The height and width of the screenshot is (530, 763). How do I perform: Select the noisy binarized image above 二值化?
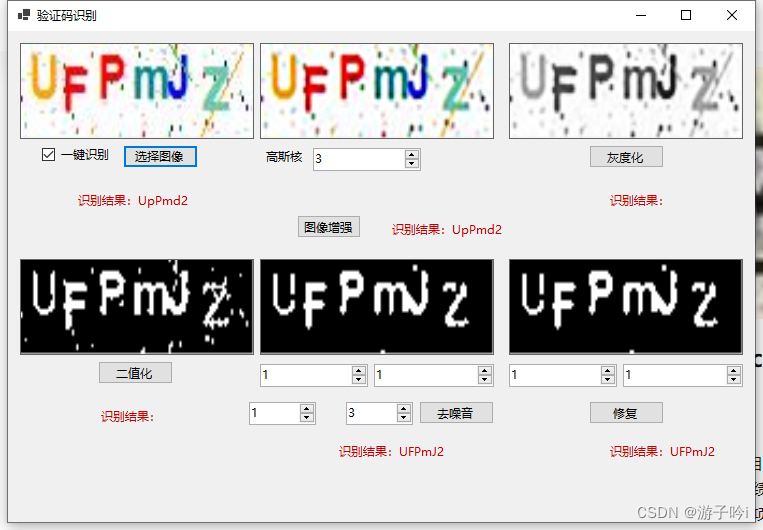(137, 307)
